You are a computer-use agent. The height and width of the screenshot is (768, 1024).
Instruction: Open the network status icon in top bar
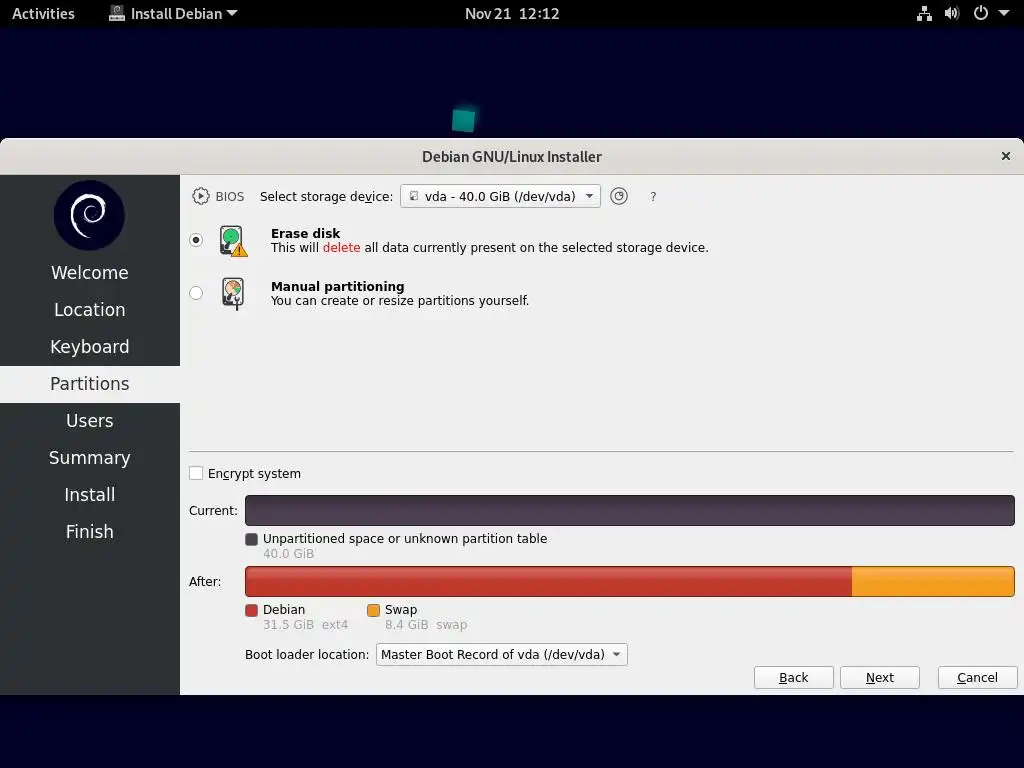(x=924, y=13)
